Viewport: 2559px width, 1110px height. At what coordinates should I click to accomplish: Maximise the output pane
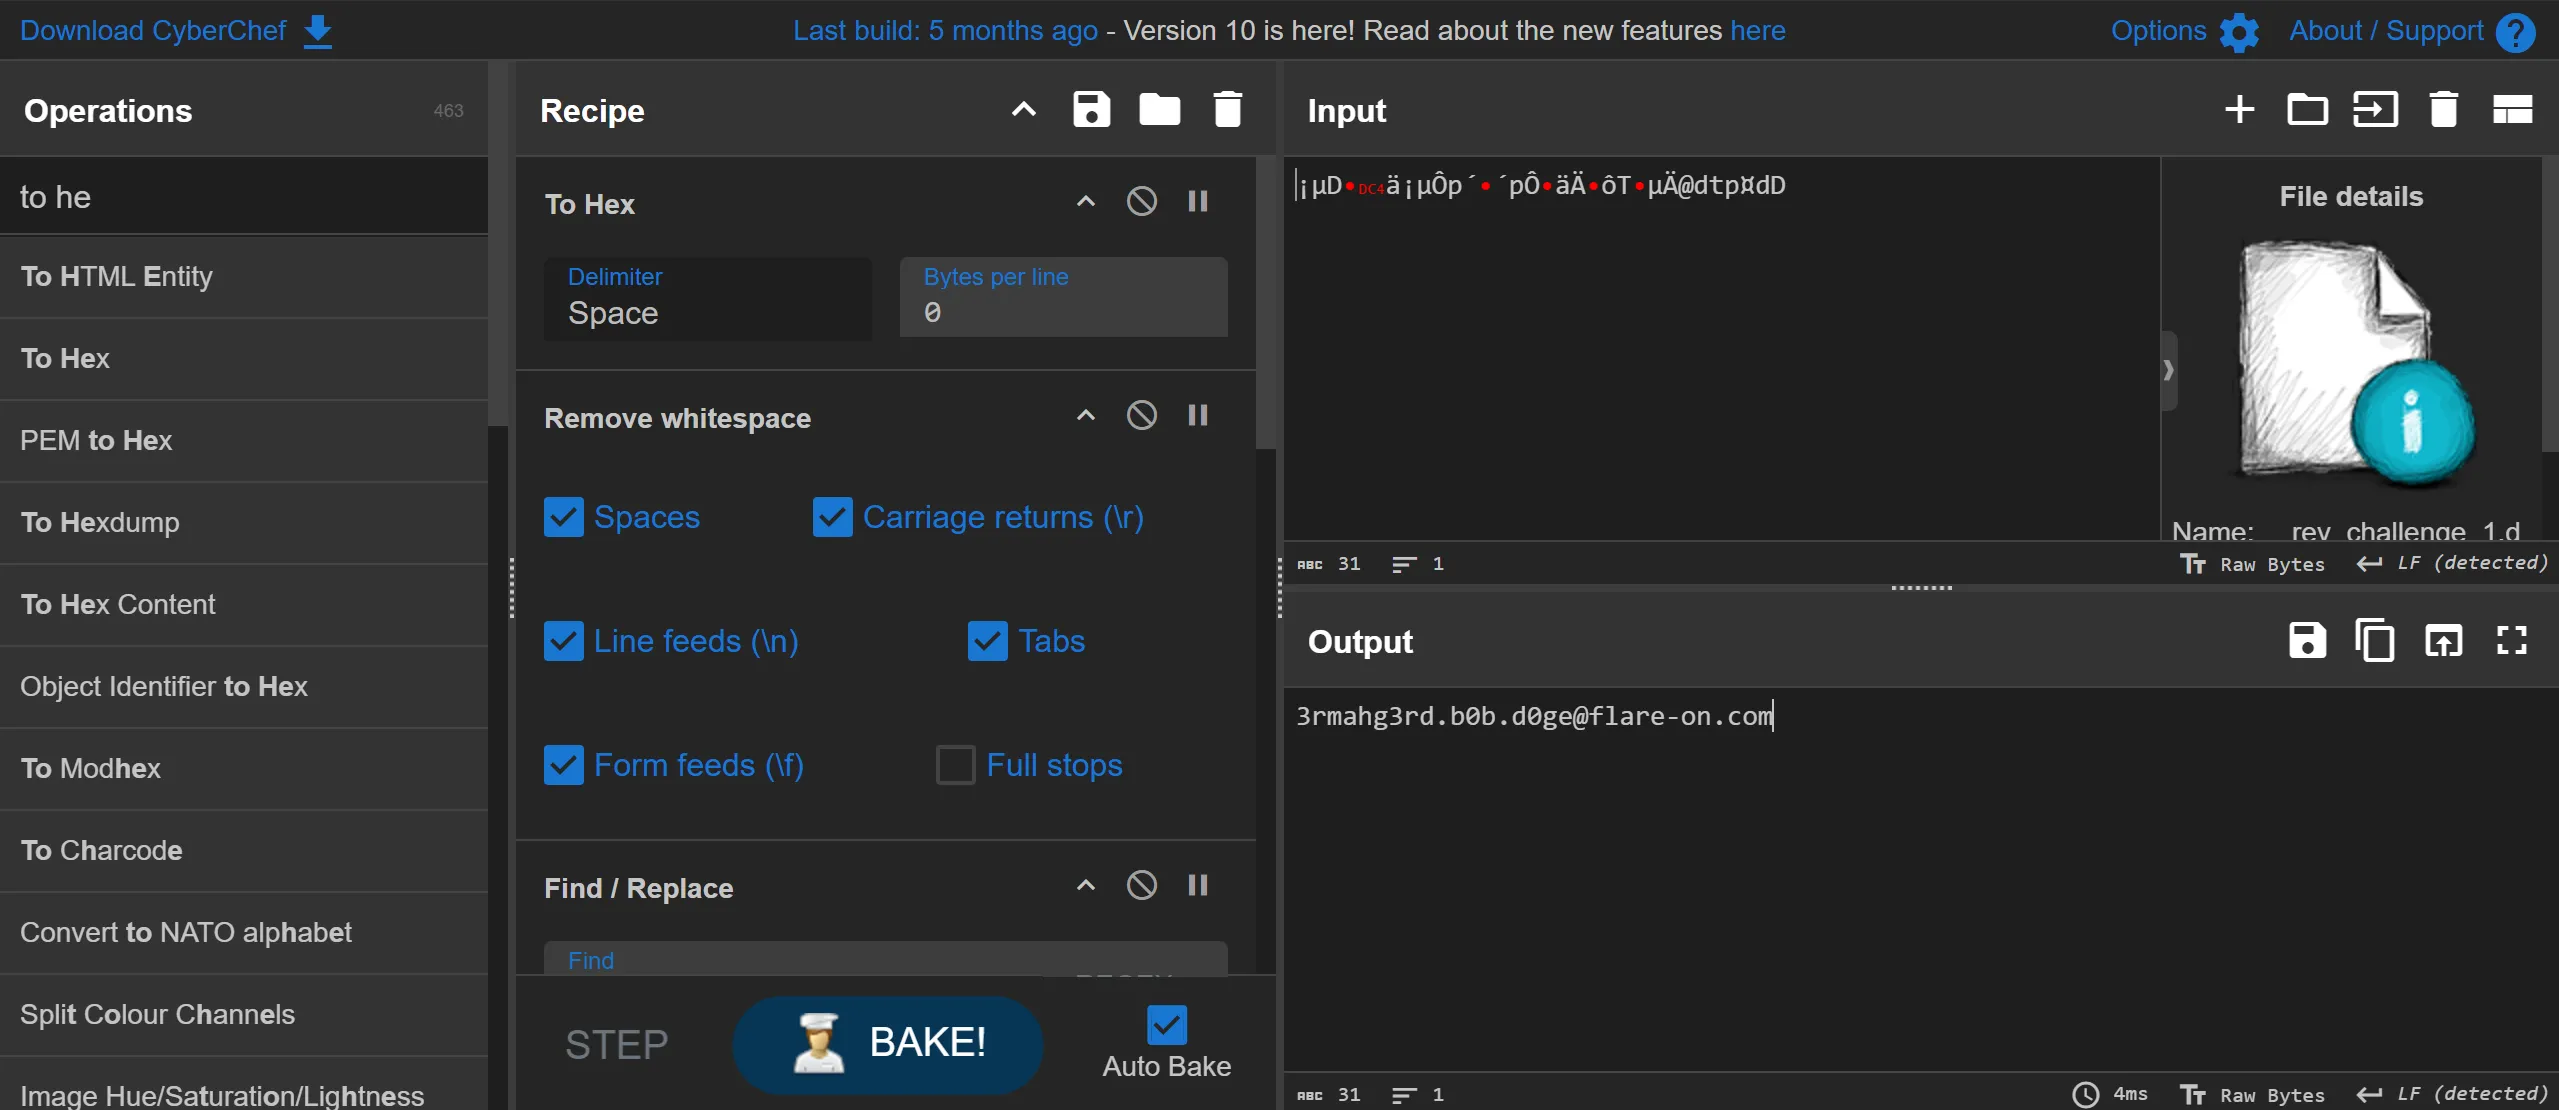(2511, 640)
